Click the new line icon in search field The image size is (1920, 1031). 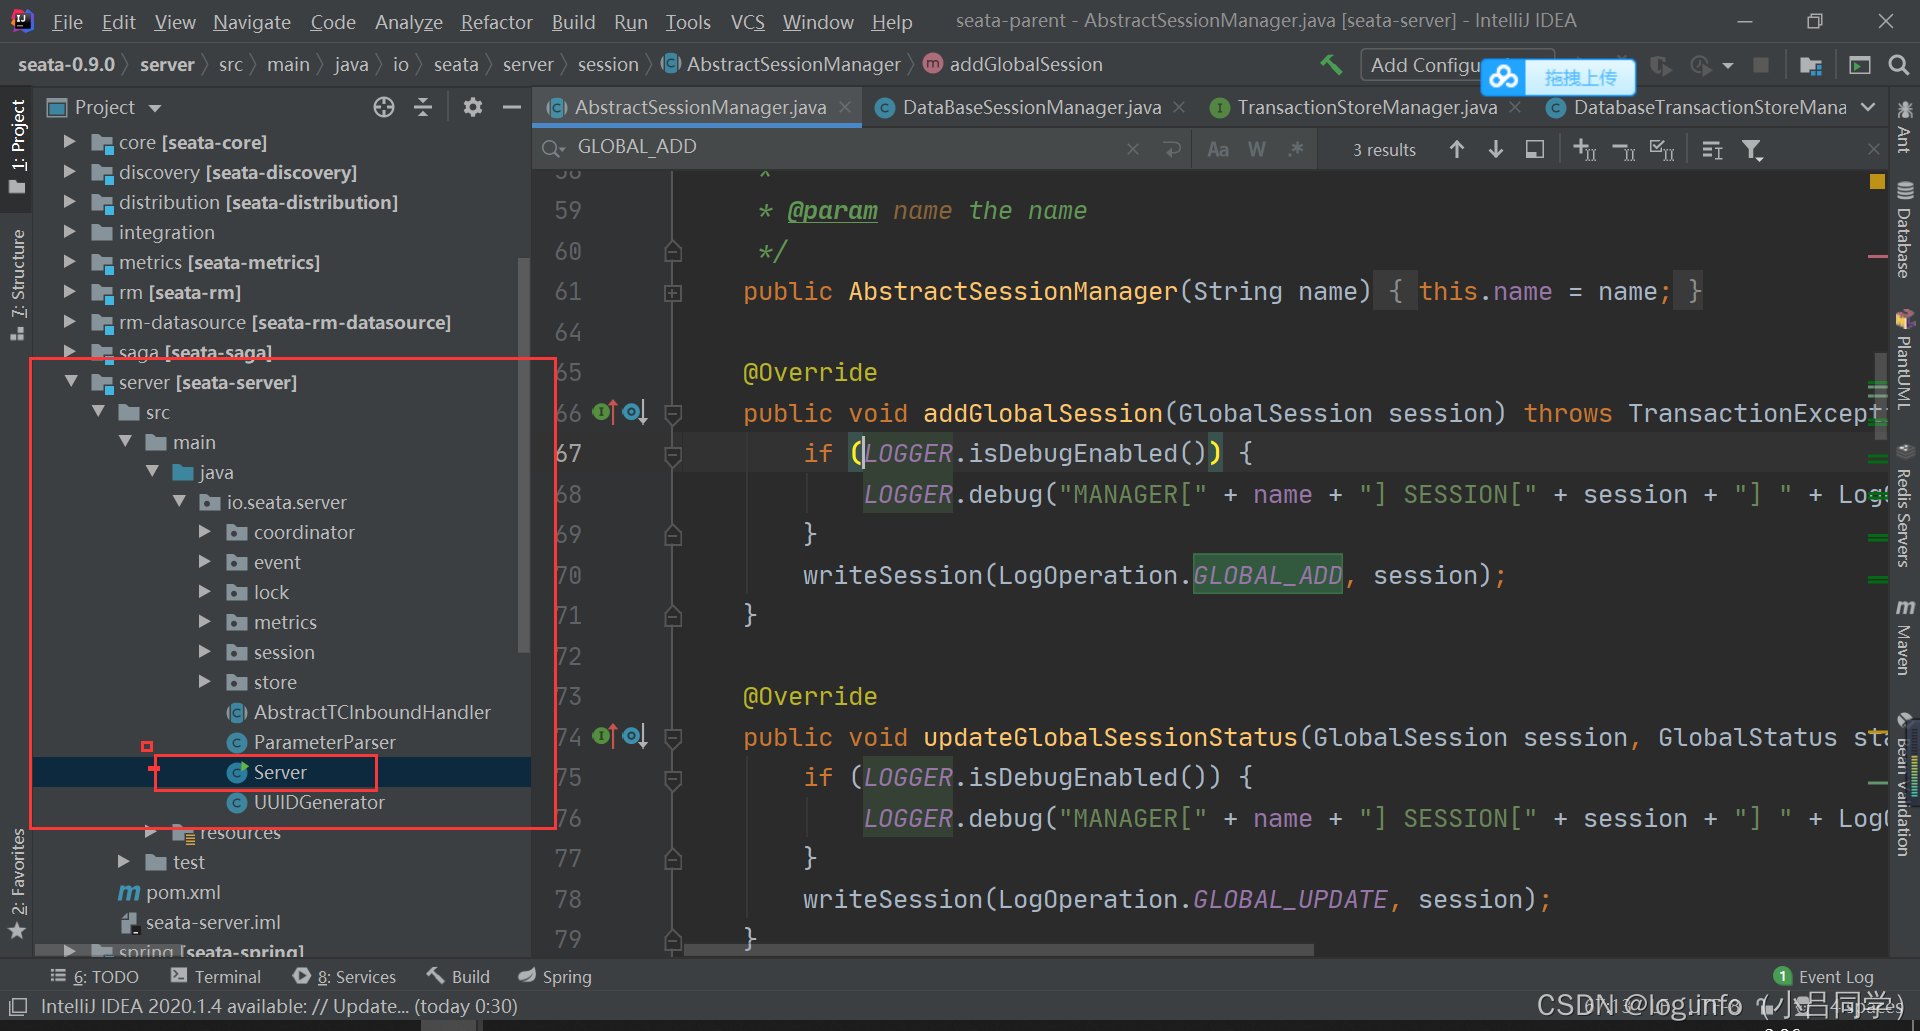pyautogui.click(x=1173, y=149)
